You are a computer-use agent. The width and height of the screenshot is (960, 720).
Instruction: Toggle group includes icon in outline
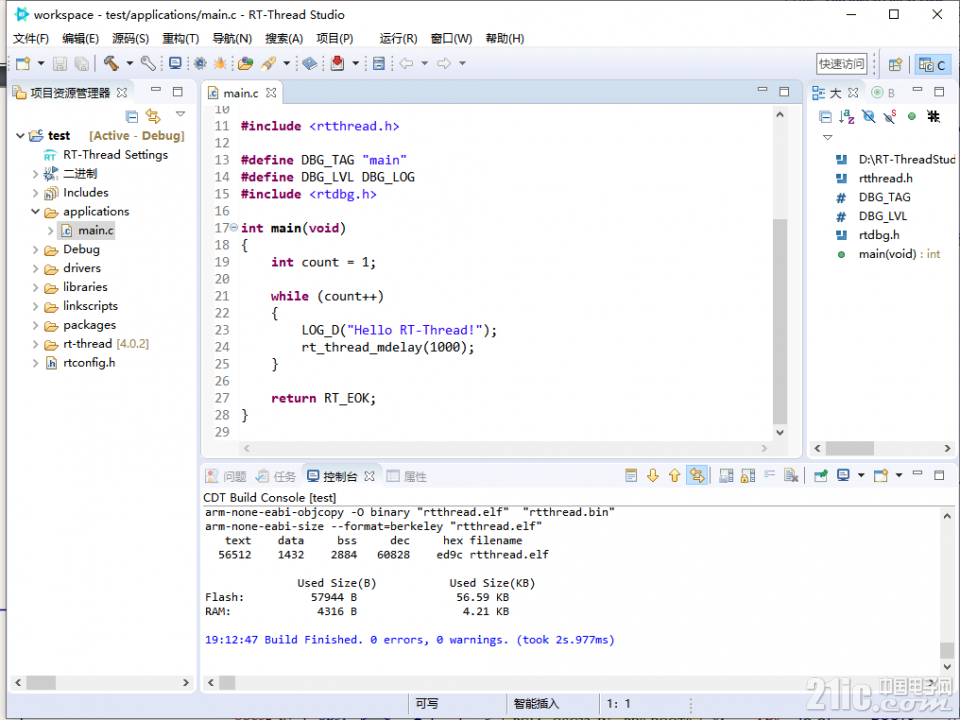point(933,116)
